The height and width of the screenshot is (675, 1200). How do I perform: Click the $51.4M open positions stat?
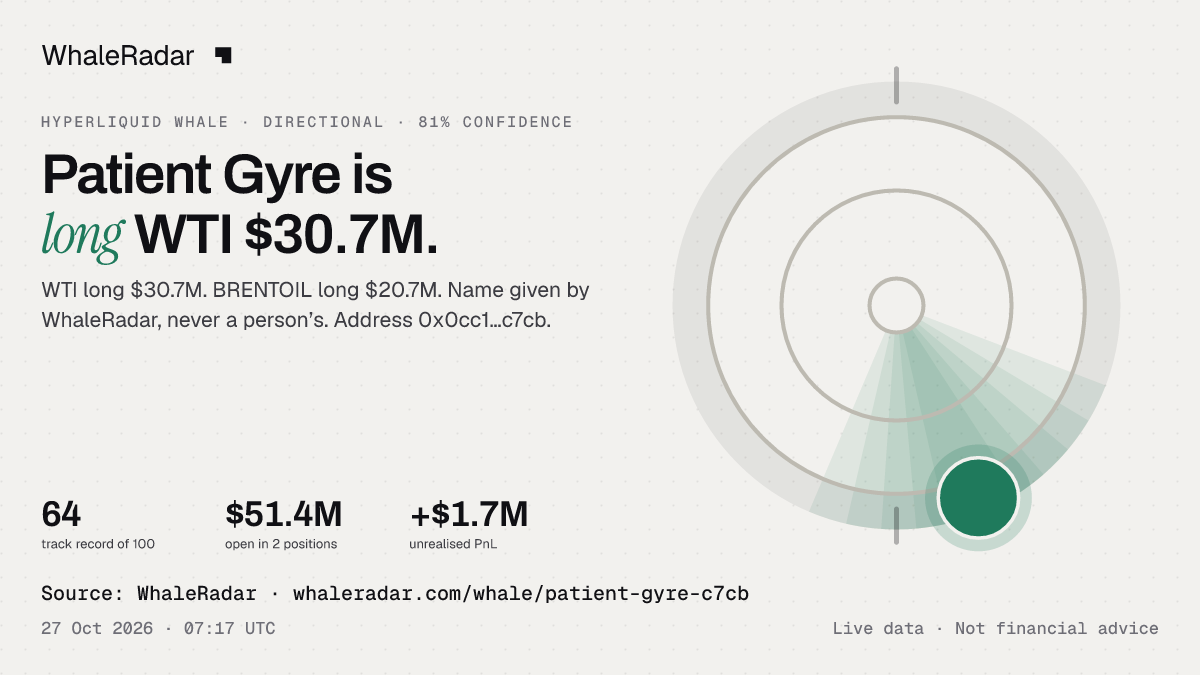(x=284, y=514)
